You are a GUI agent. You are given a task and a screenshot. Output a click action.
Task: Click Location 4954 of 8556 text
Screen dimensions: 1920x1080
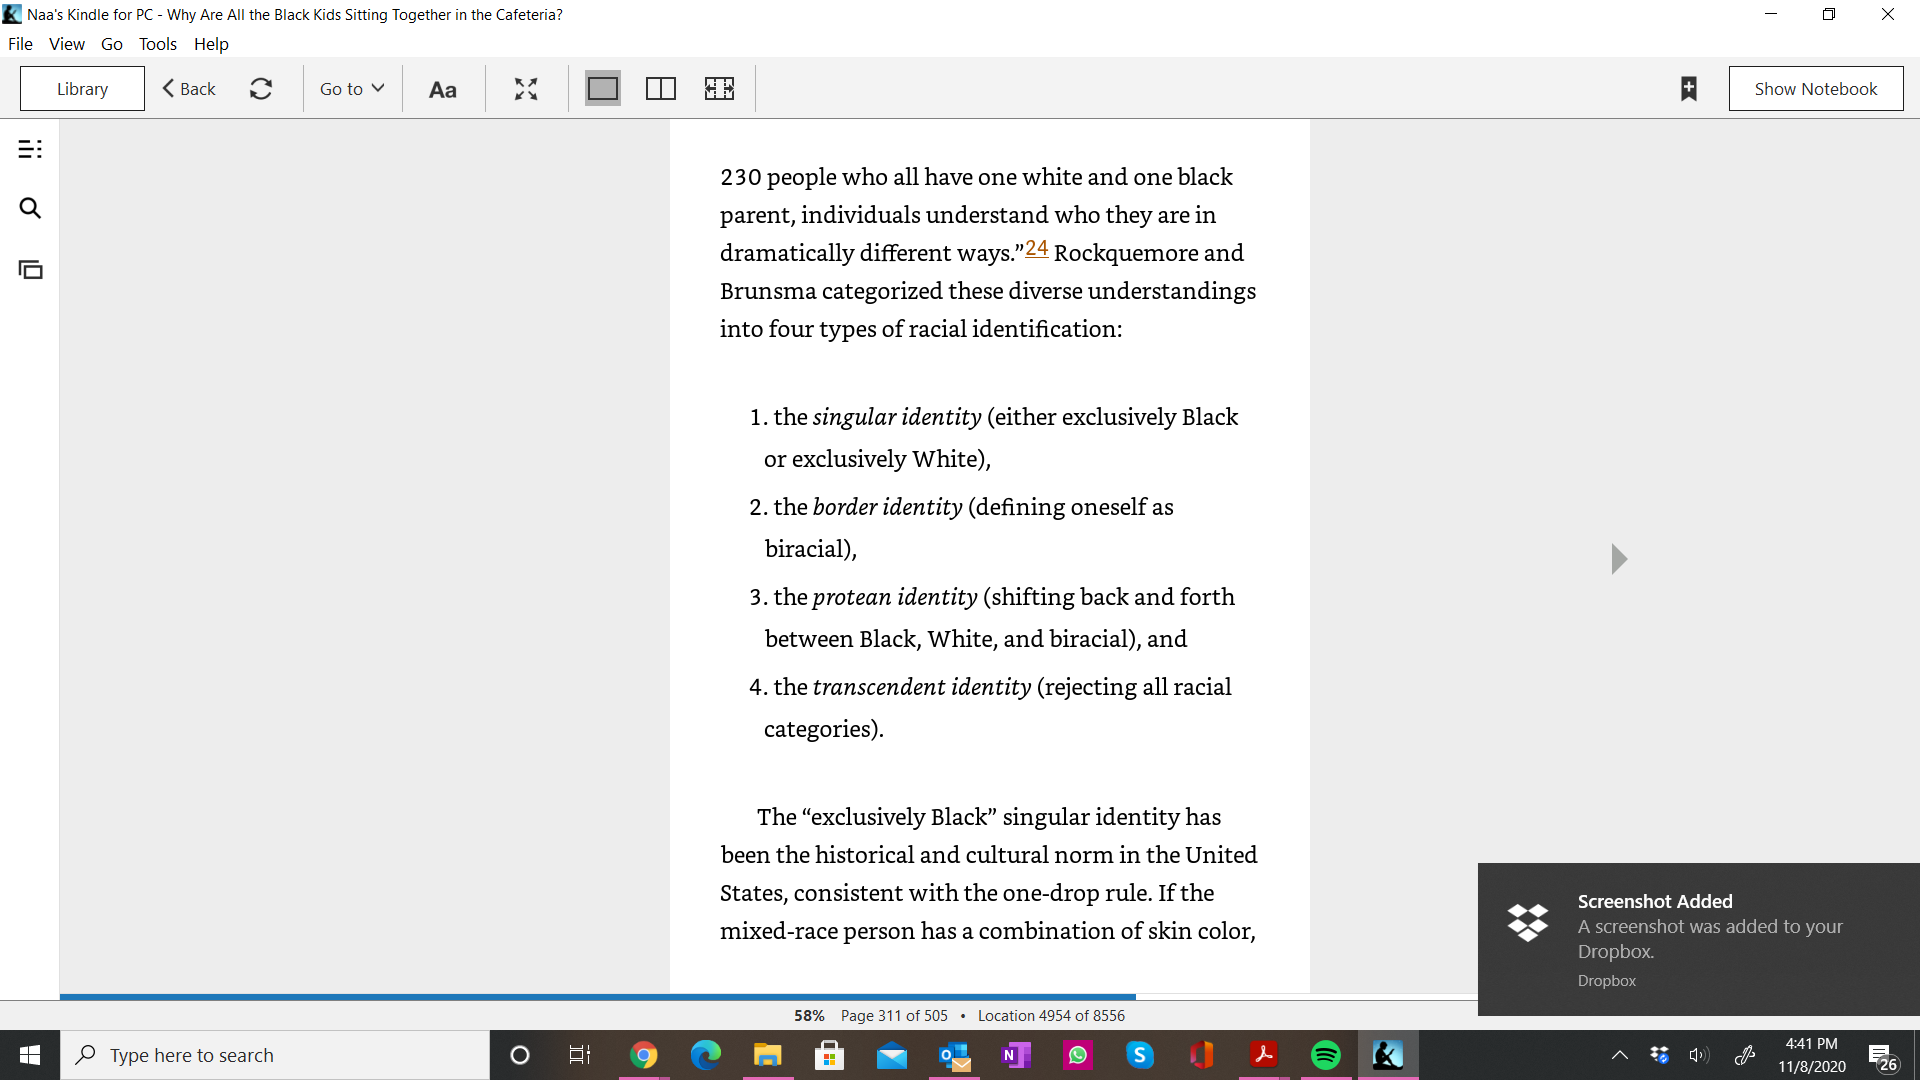point(1051,1015)
